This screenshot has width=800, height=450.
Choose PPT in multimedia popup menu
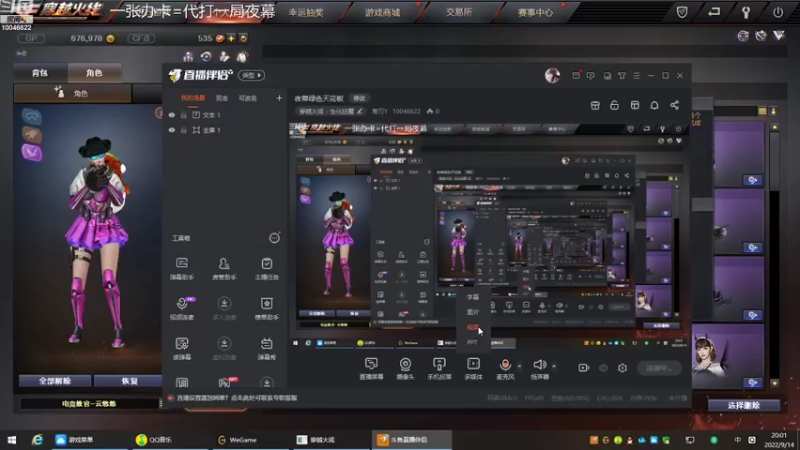pyautogui.click(x=472, y=342)
